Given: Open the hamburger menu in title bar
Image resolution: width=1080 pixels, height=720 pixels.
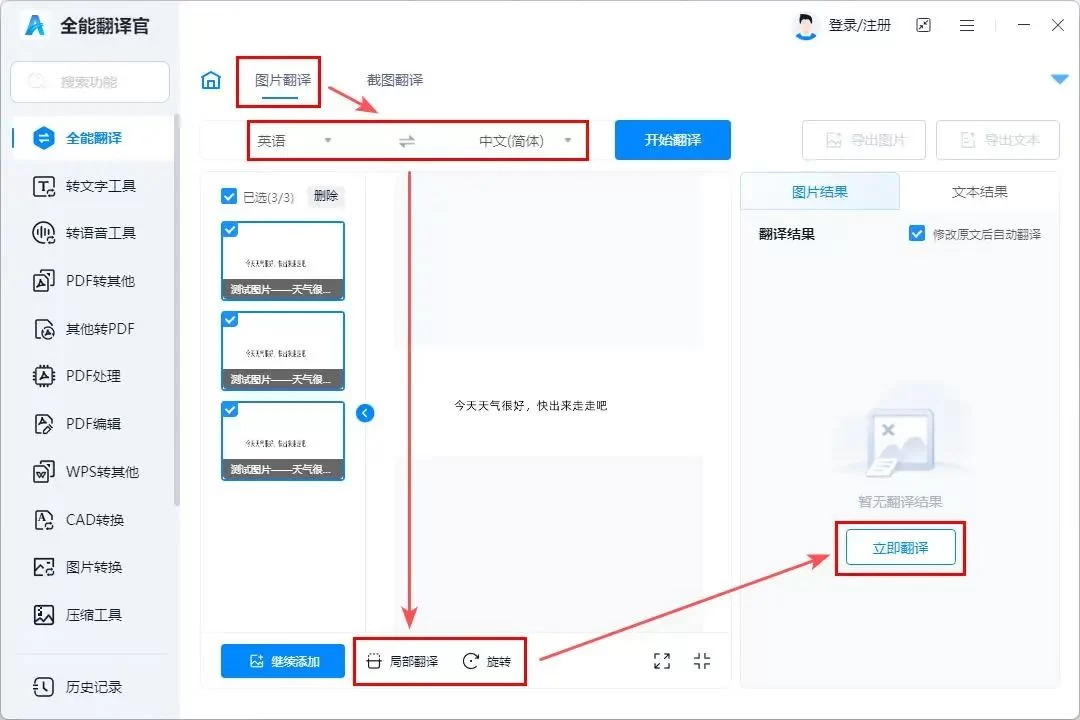Looking at the screenshot, I should [967, 25].
